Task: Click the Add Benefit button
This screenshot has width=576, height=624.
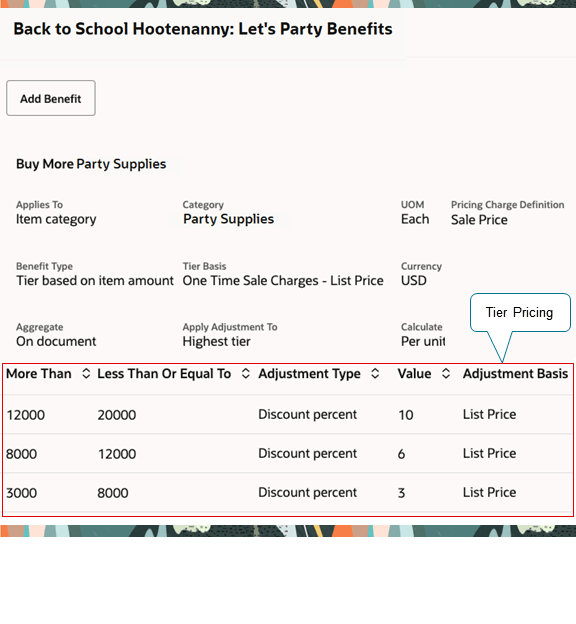Action: [51, 98]
